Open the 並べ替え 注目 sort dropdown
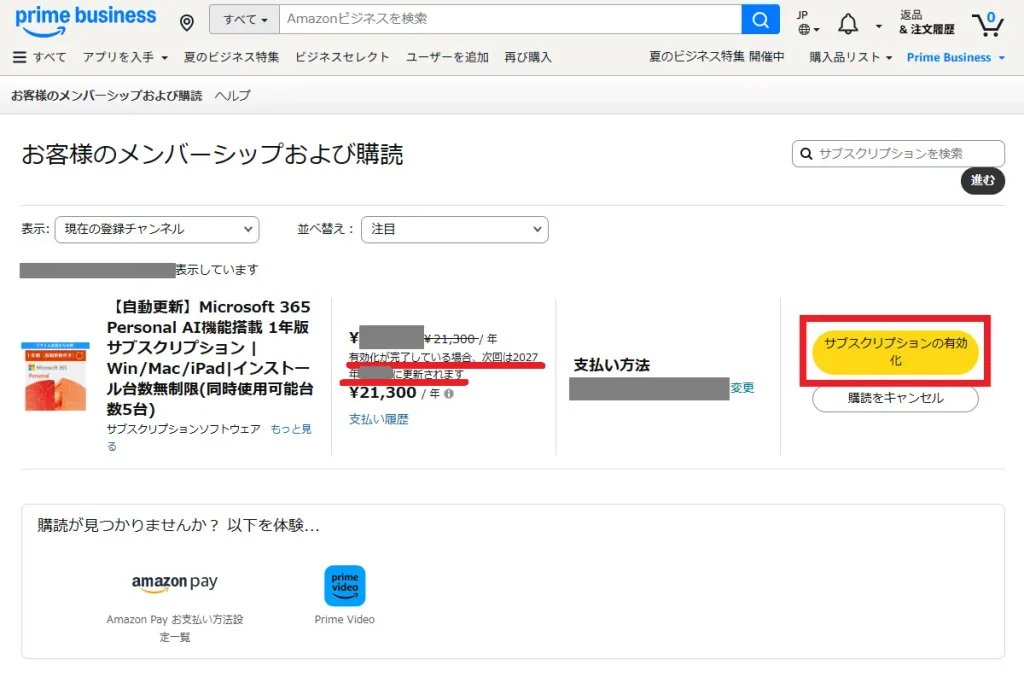 click(x=455, y=229)
